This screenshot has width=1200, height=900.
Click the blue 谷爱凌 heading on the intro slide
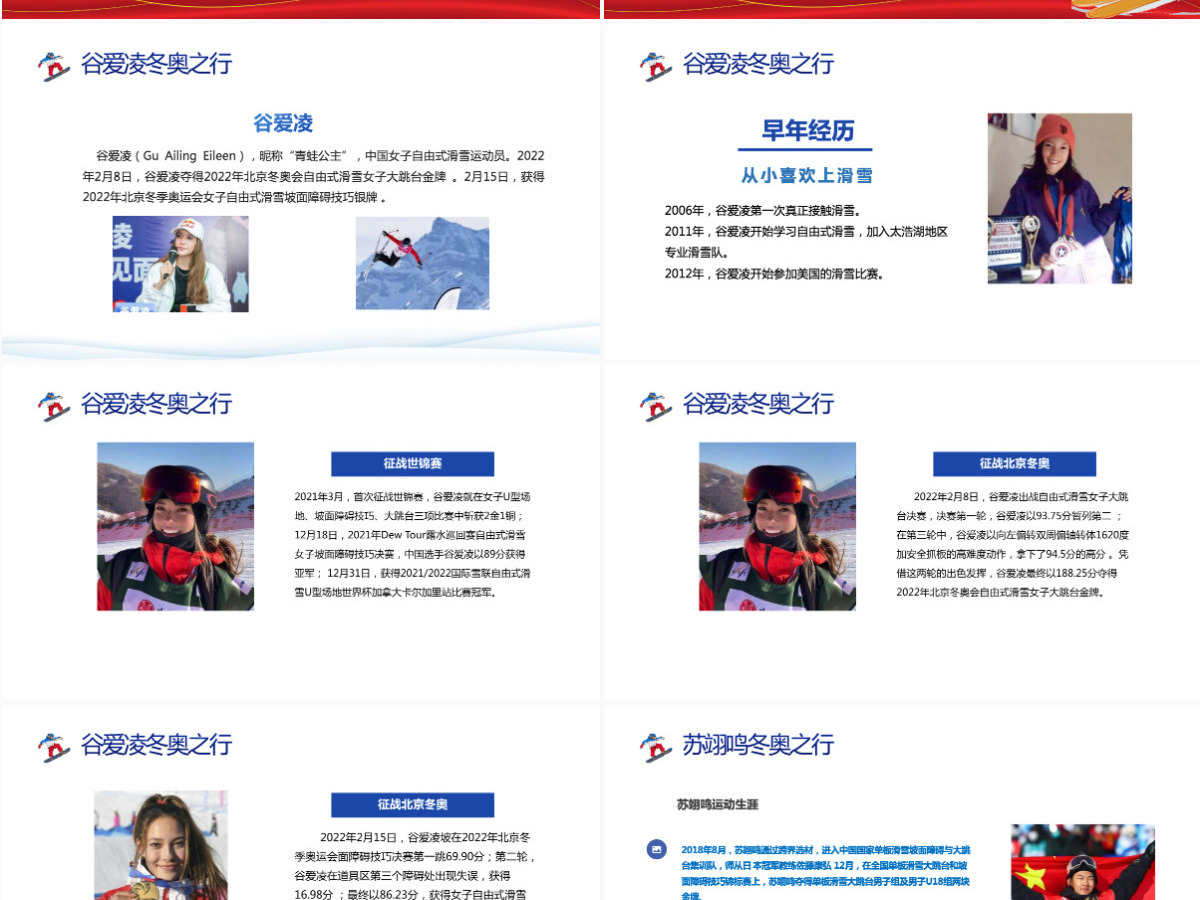(x=283, y=123)
